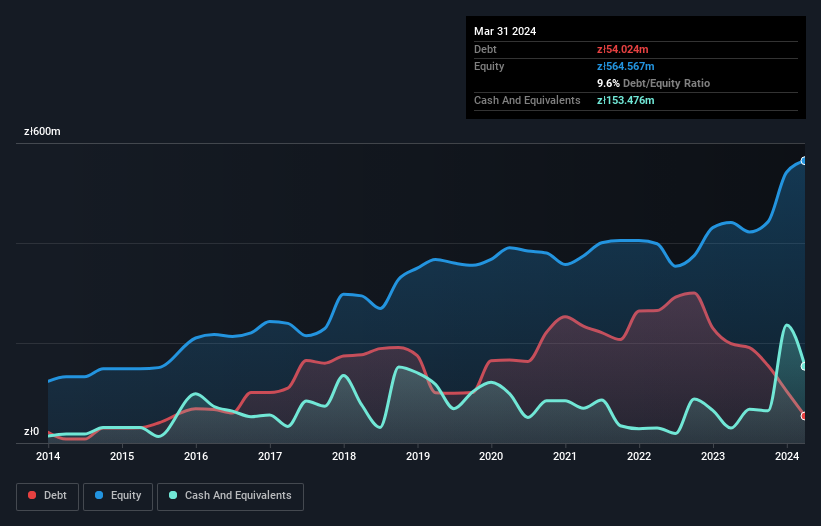The height and width of the screenshot is (526, 821).
Task: Click the zł54.024m debt value
Action: pyautogui.click(x=623, y=49)
